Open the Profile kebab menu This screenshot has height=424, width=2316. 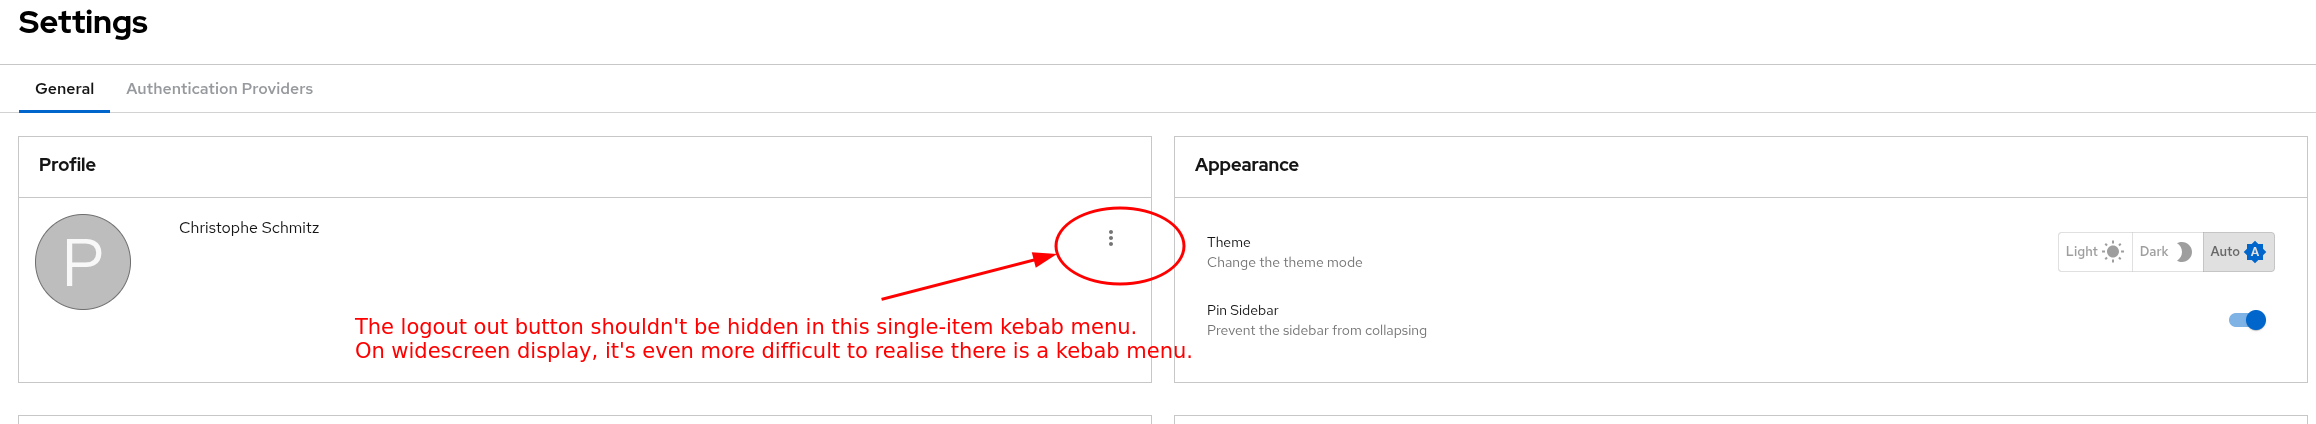tap(1110, 238)
